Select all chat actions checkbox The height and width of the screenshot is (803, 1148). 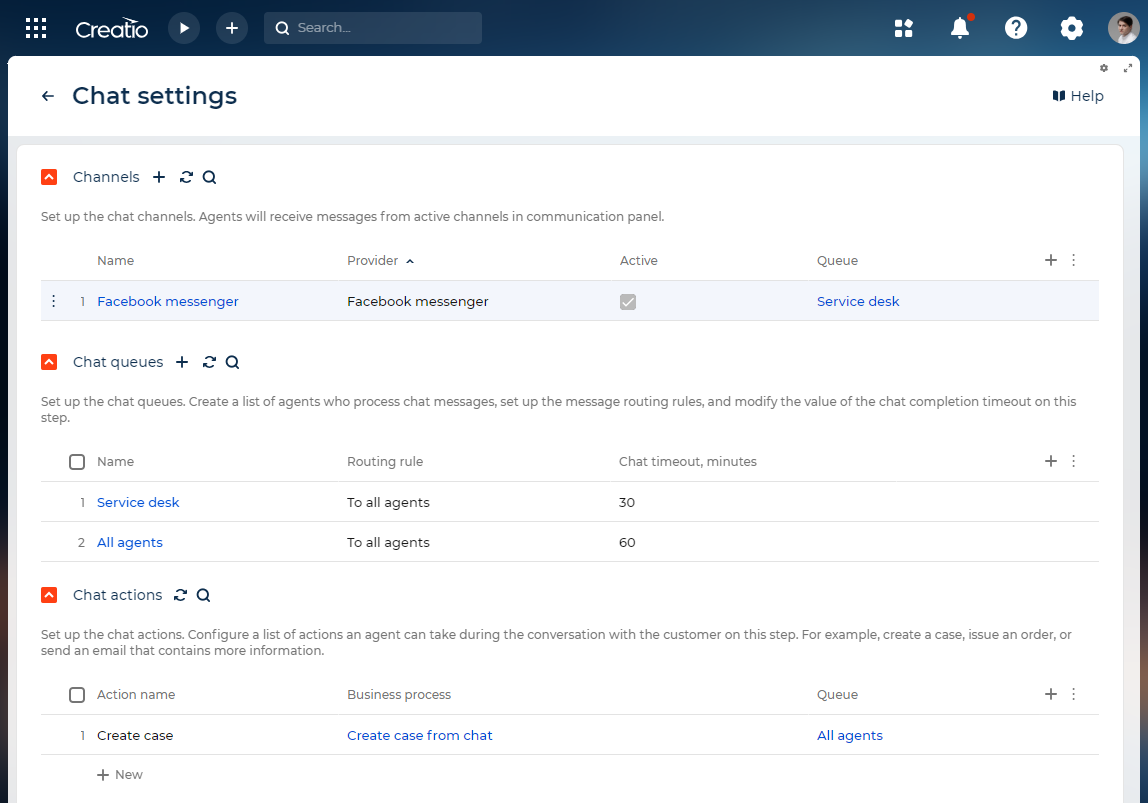pos(77,695)
